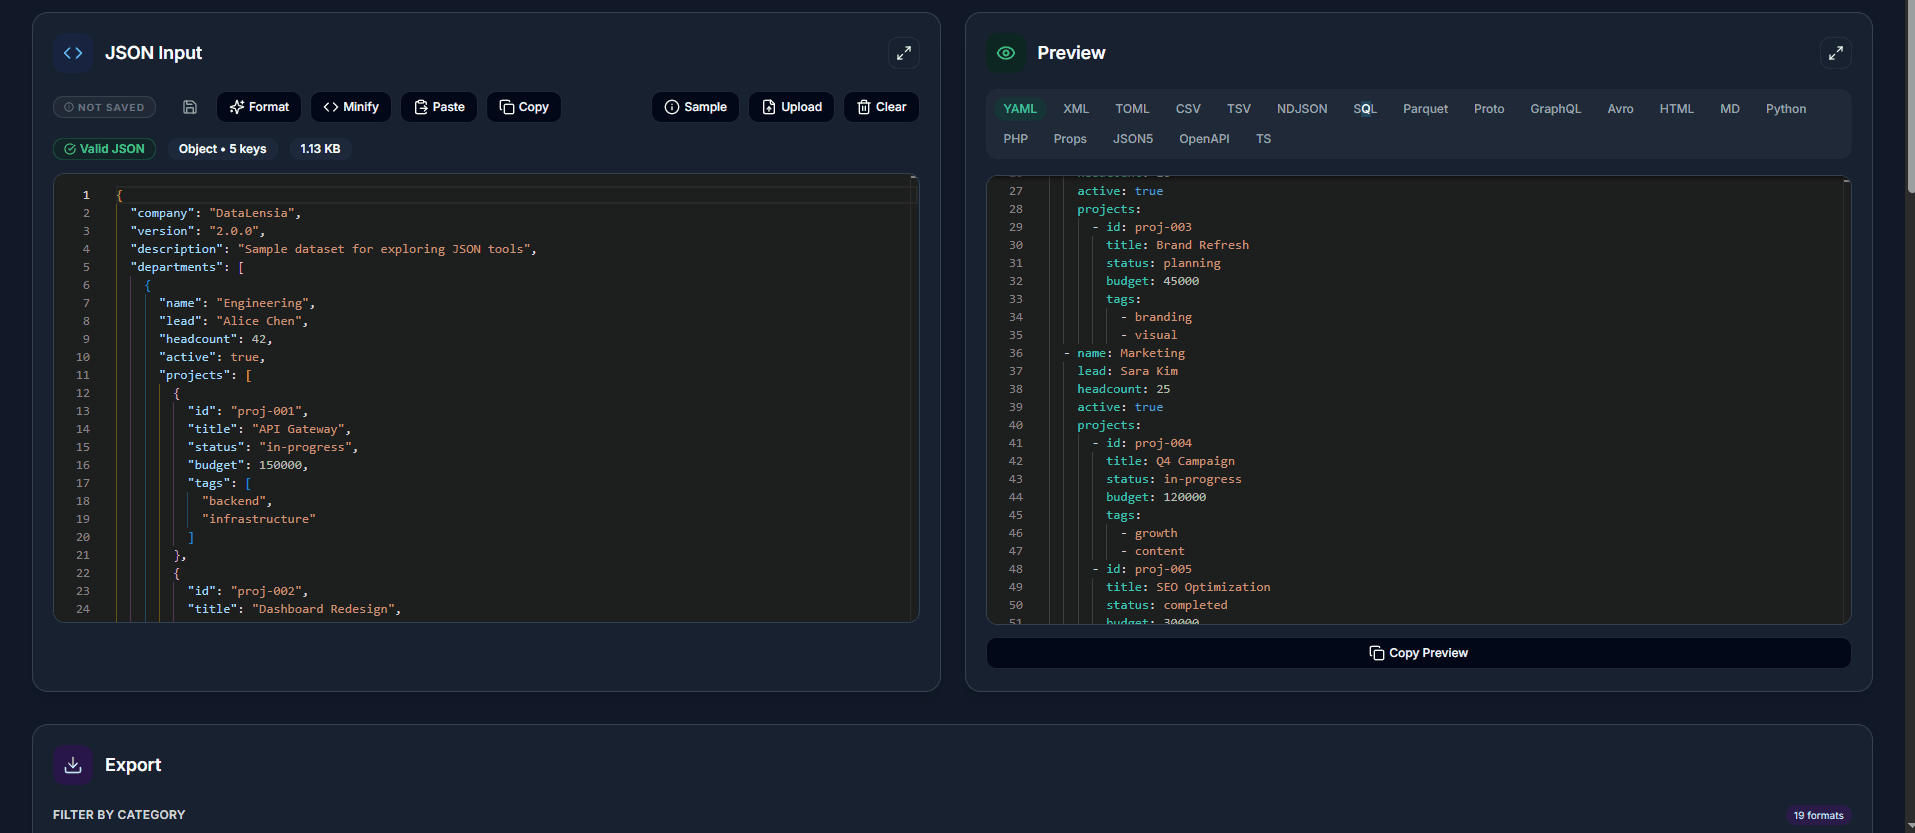This screenshot has height=833, width=1915.
Task: Expand the Preview panel to fullscreen
Action: [1836, 53]
